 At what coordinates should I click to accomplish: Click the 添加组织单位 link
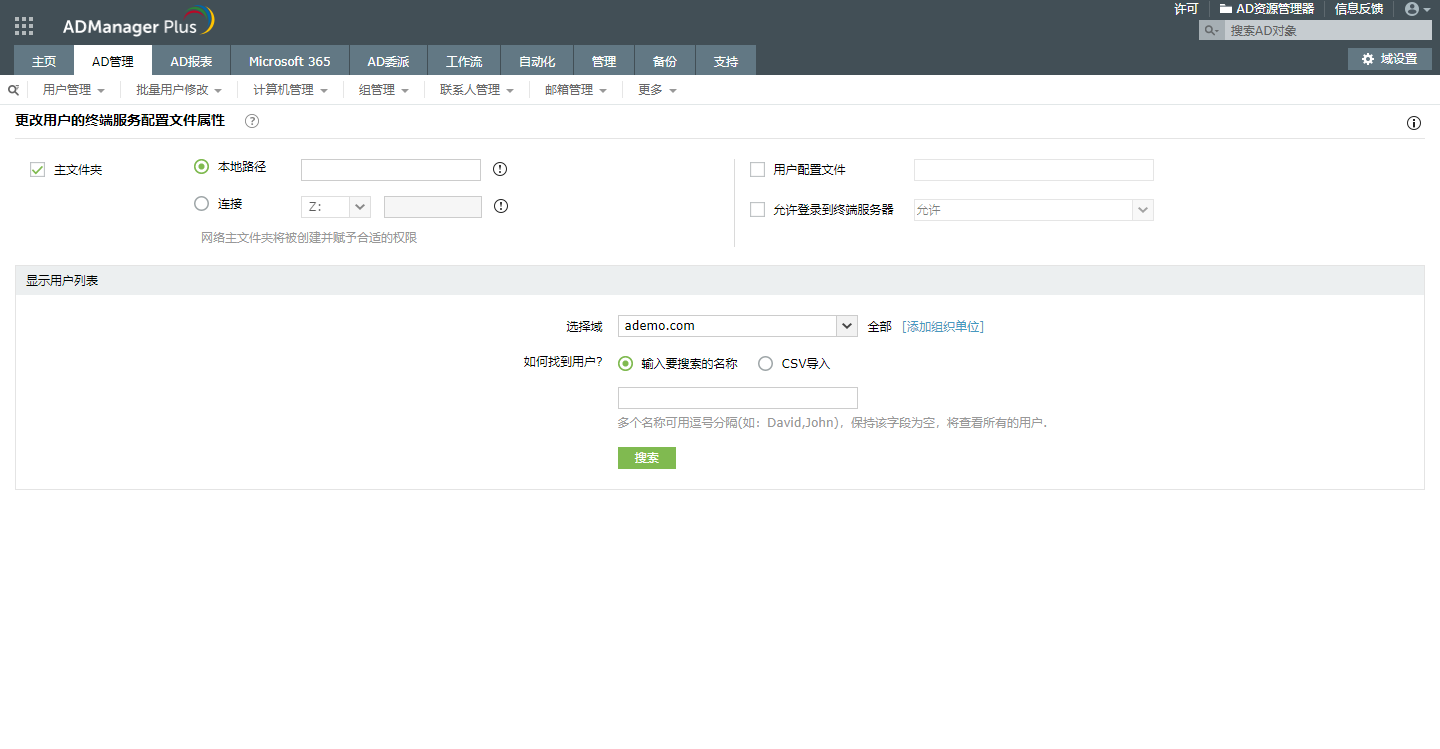942,326
